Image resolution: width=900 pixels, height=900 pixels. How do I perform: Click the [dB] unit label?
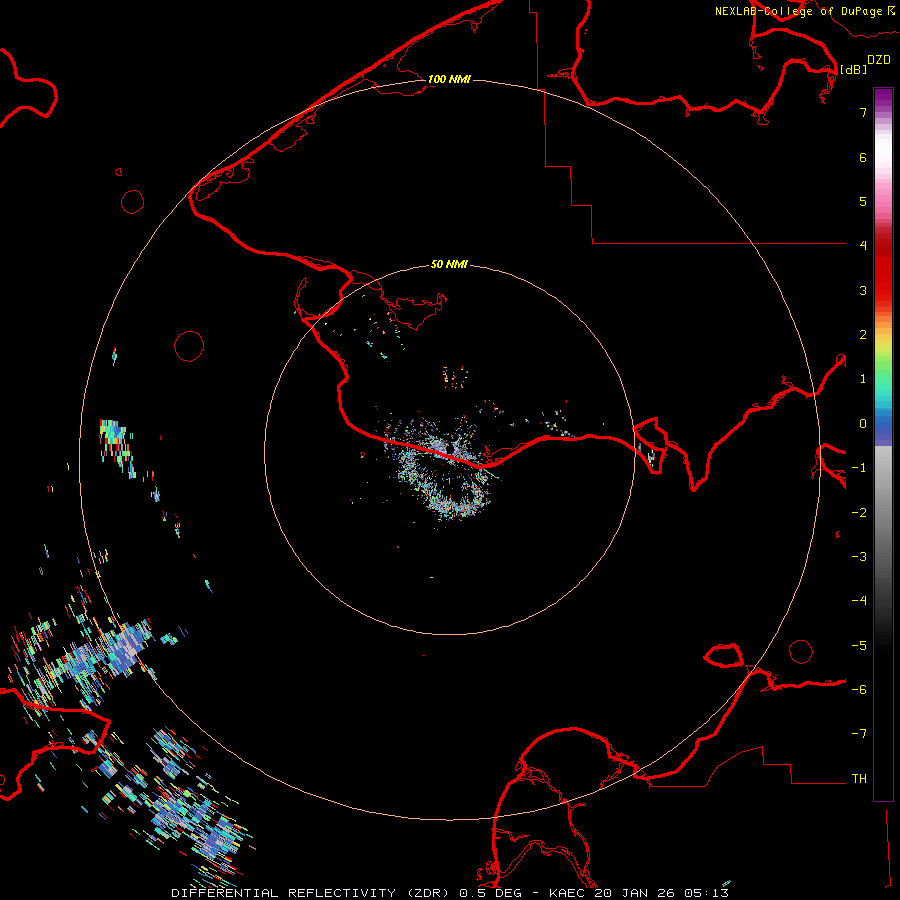853,69
